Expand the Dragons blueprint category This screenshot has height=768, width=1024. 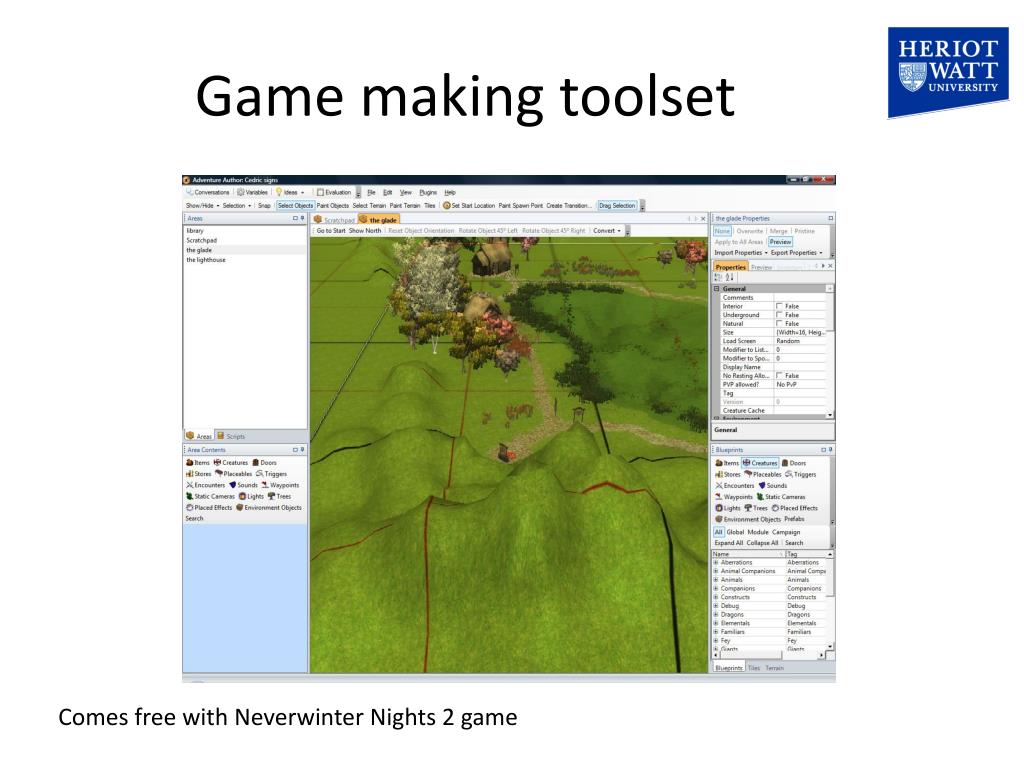(716, 615)
